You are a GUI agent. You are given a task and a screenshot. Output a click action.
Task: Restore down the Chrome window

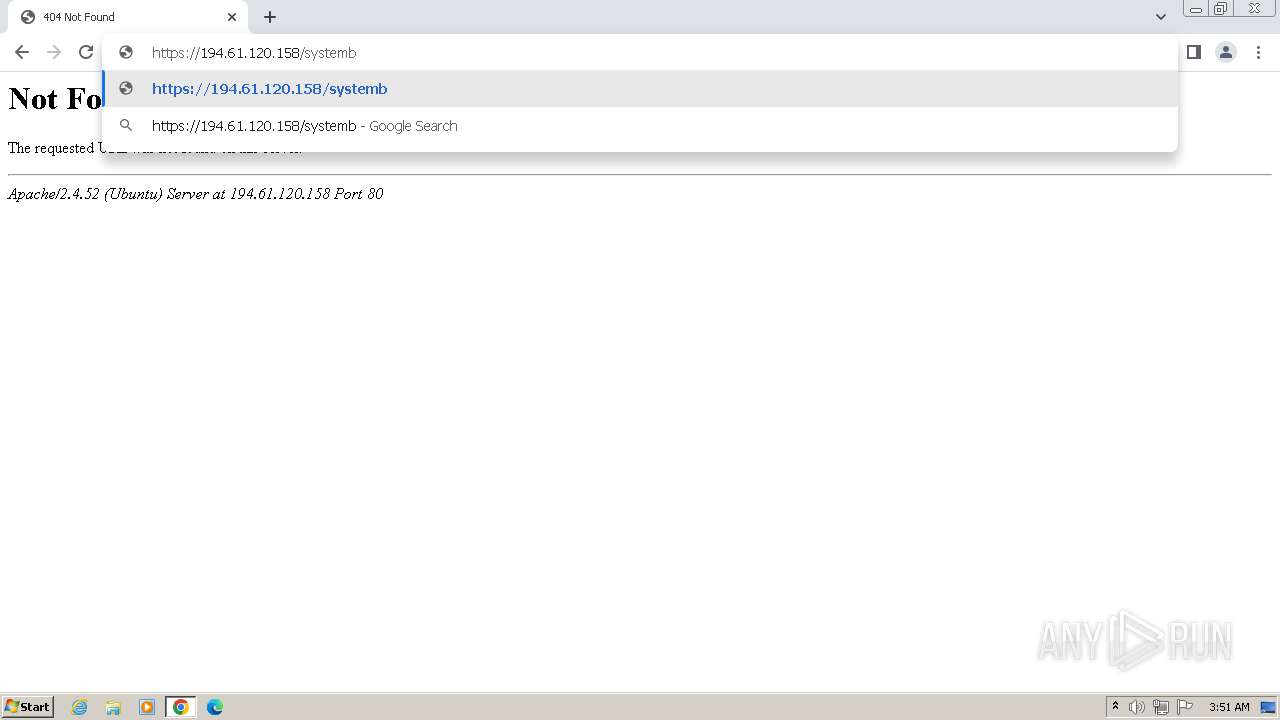pyautogui.click(x=1221, y=9)
